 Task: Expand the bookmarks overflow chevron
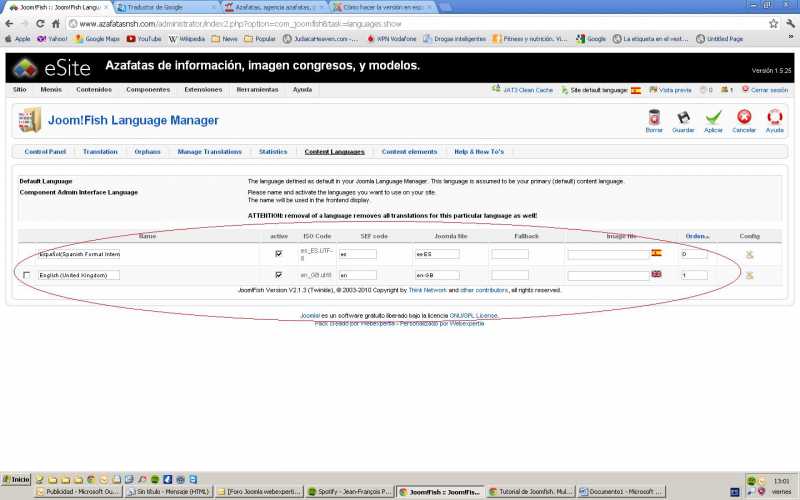(x=791, y=37)
